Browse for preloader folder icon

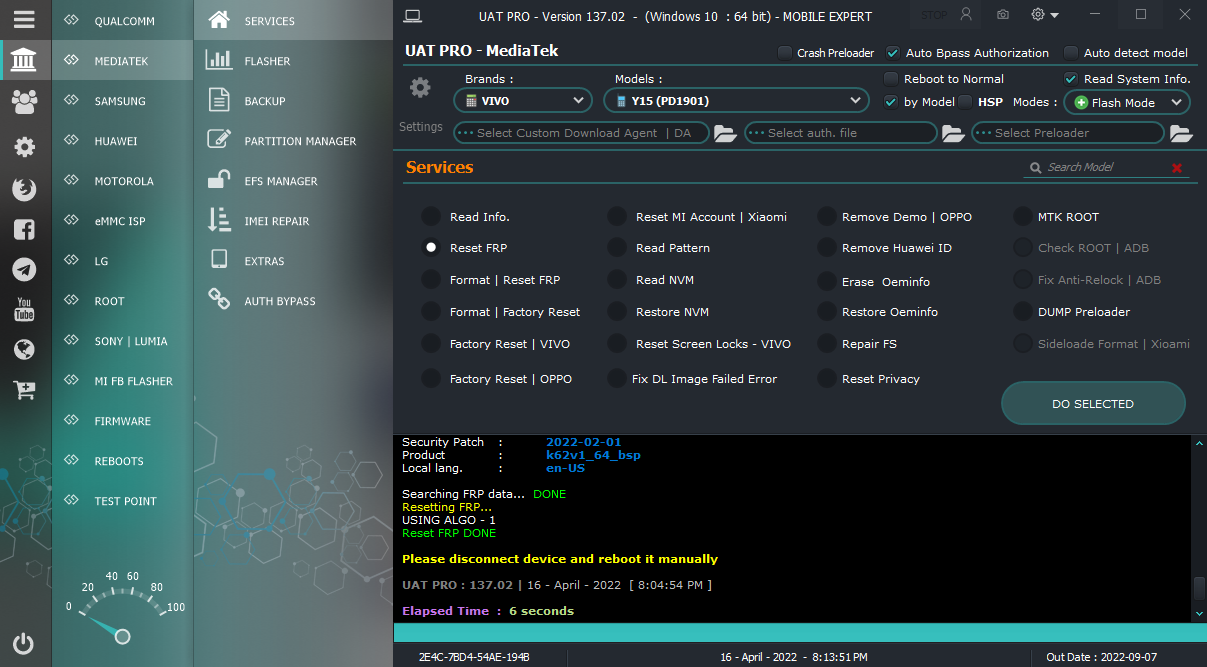click(1181, 133)
